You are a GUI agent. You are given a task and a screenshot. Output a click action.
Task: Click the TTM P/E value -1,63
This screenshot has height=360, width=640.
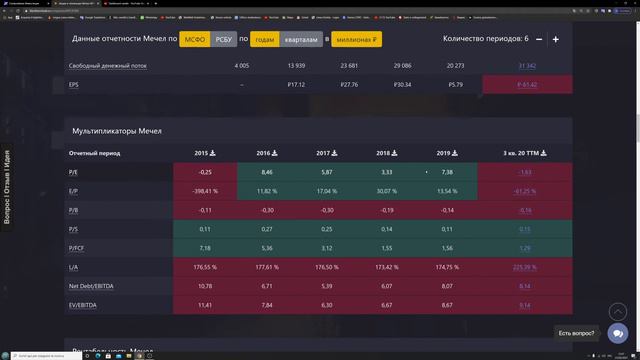click(524, 172)
